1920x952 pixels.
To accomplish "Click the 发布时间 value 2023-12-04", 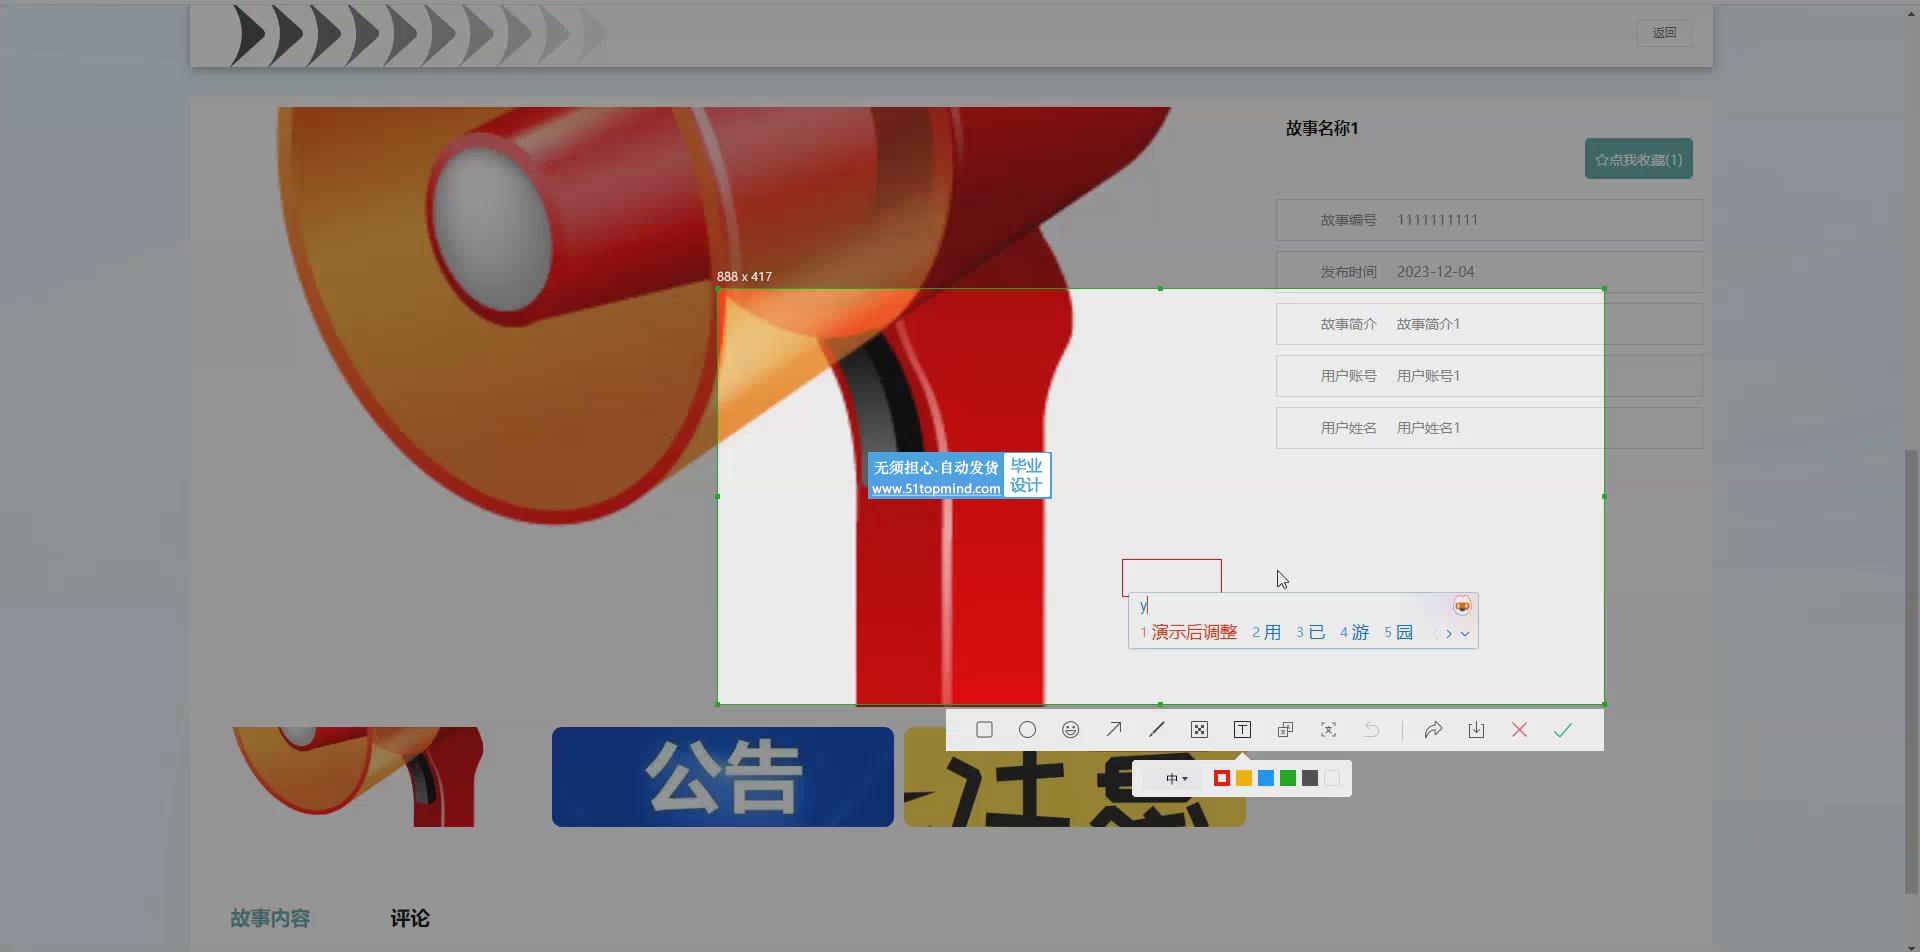I will pos(1435,272).
